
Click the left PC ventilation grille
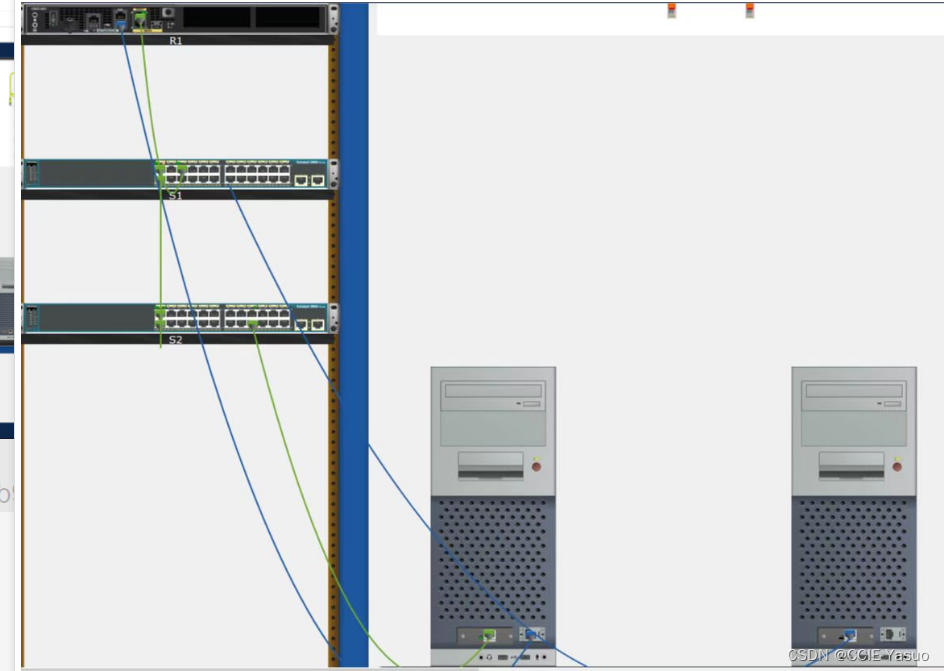click(x=493, y=560)
